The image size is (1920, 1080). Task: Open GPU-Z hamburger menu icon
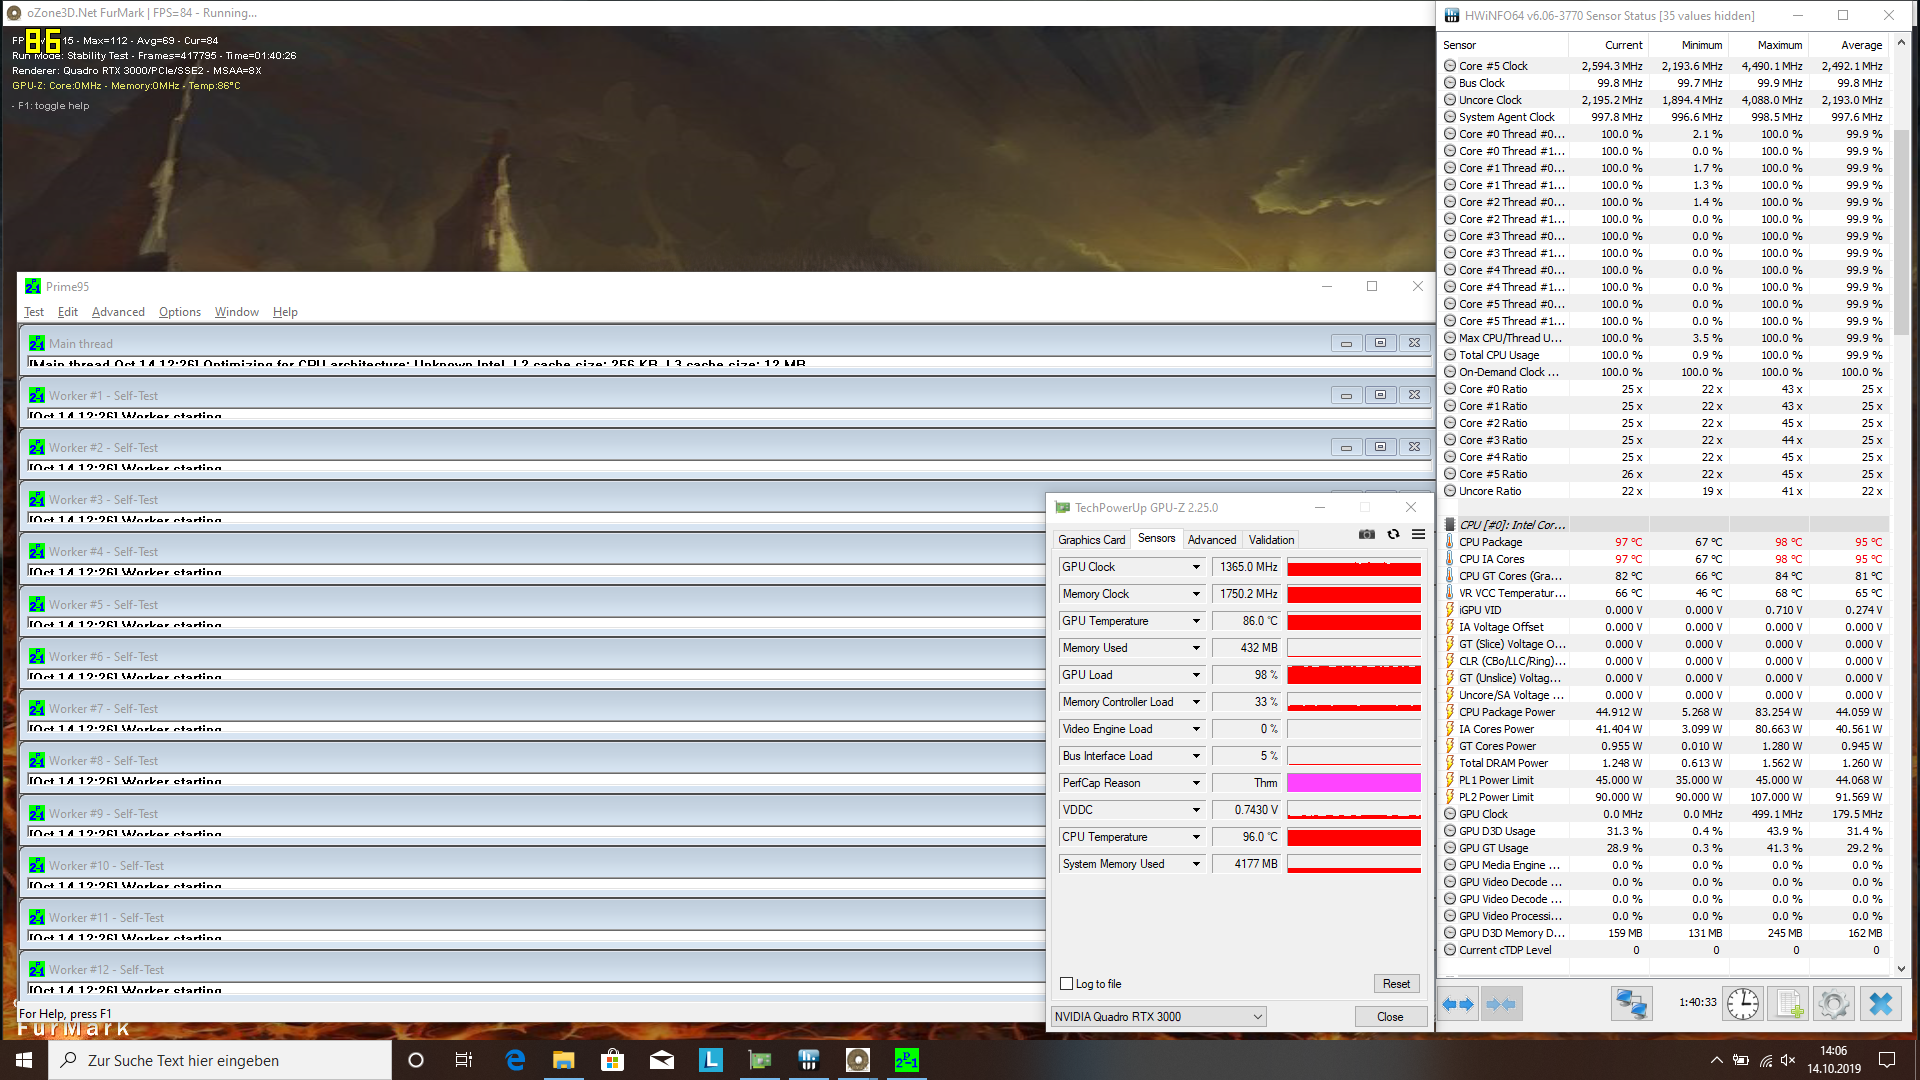point(1418,535)
